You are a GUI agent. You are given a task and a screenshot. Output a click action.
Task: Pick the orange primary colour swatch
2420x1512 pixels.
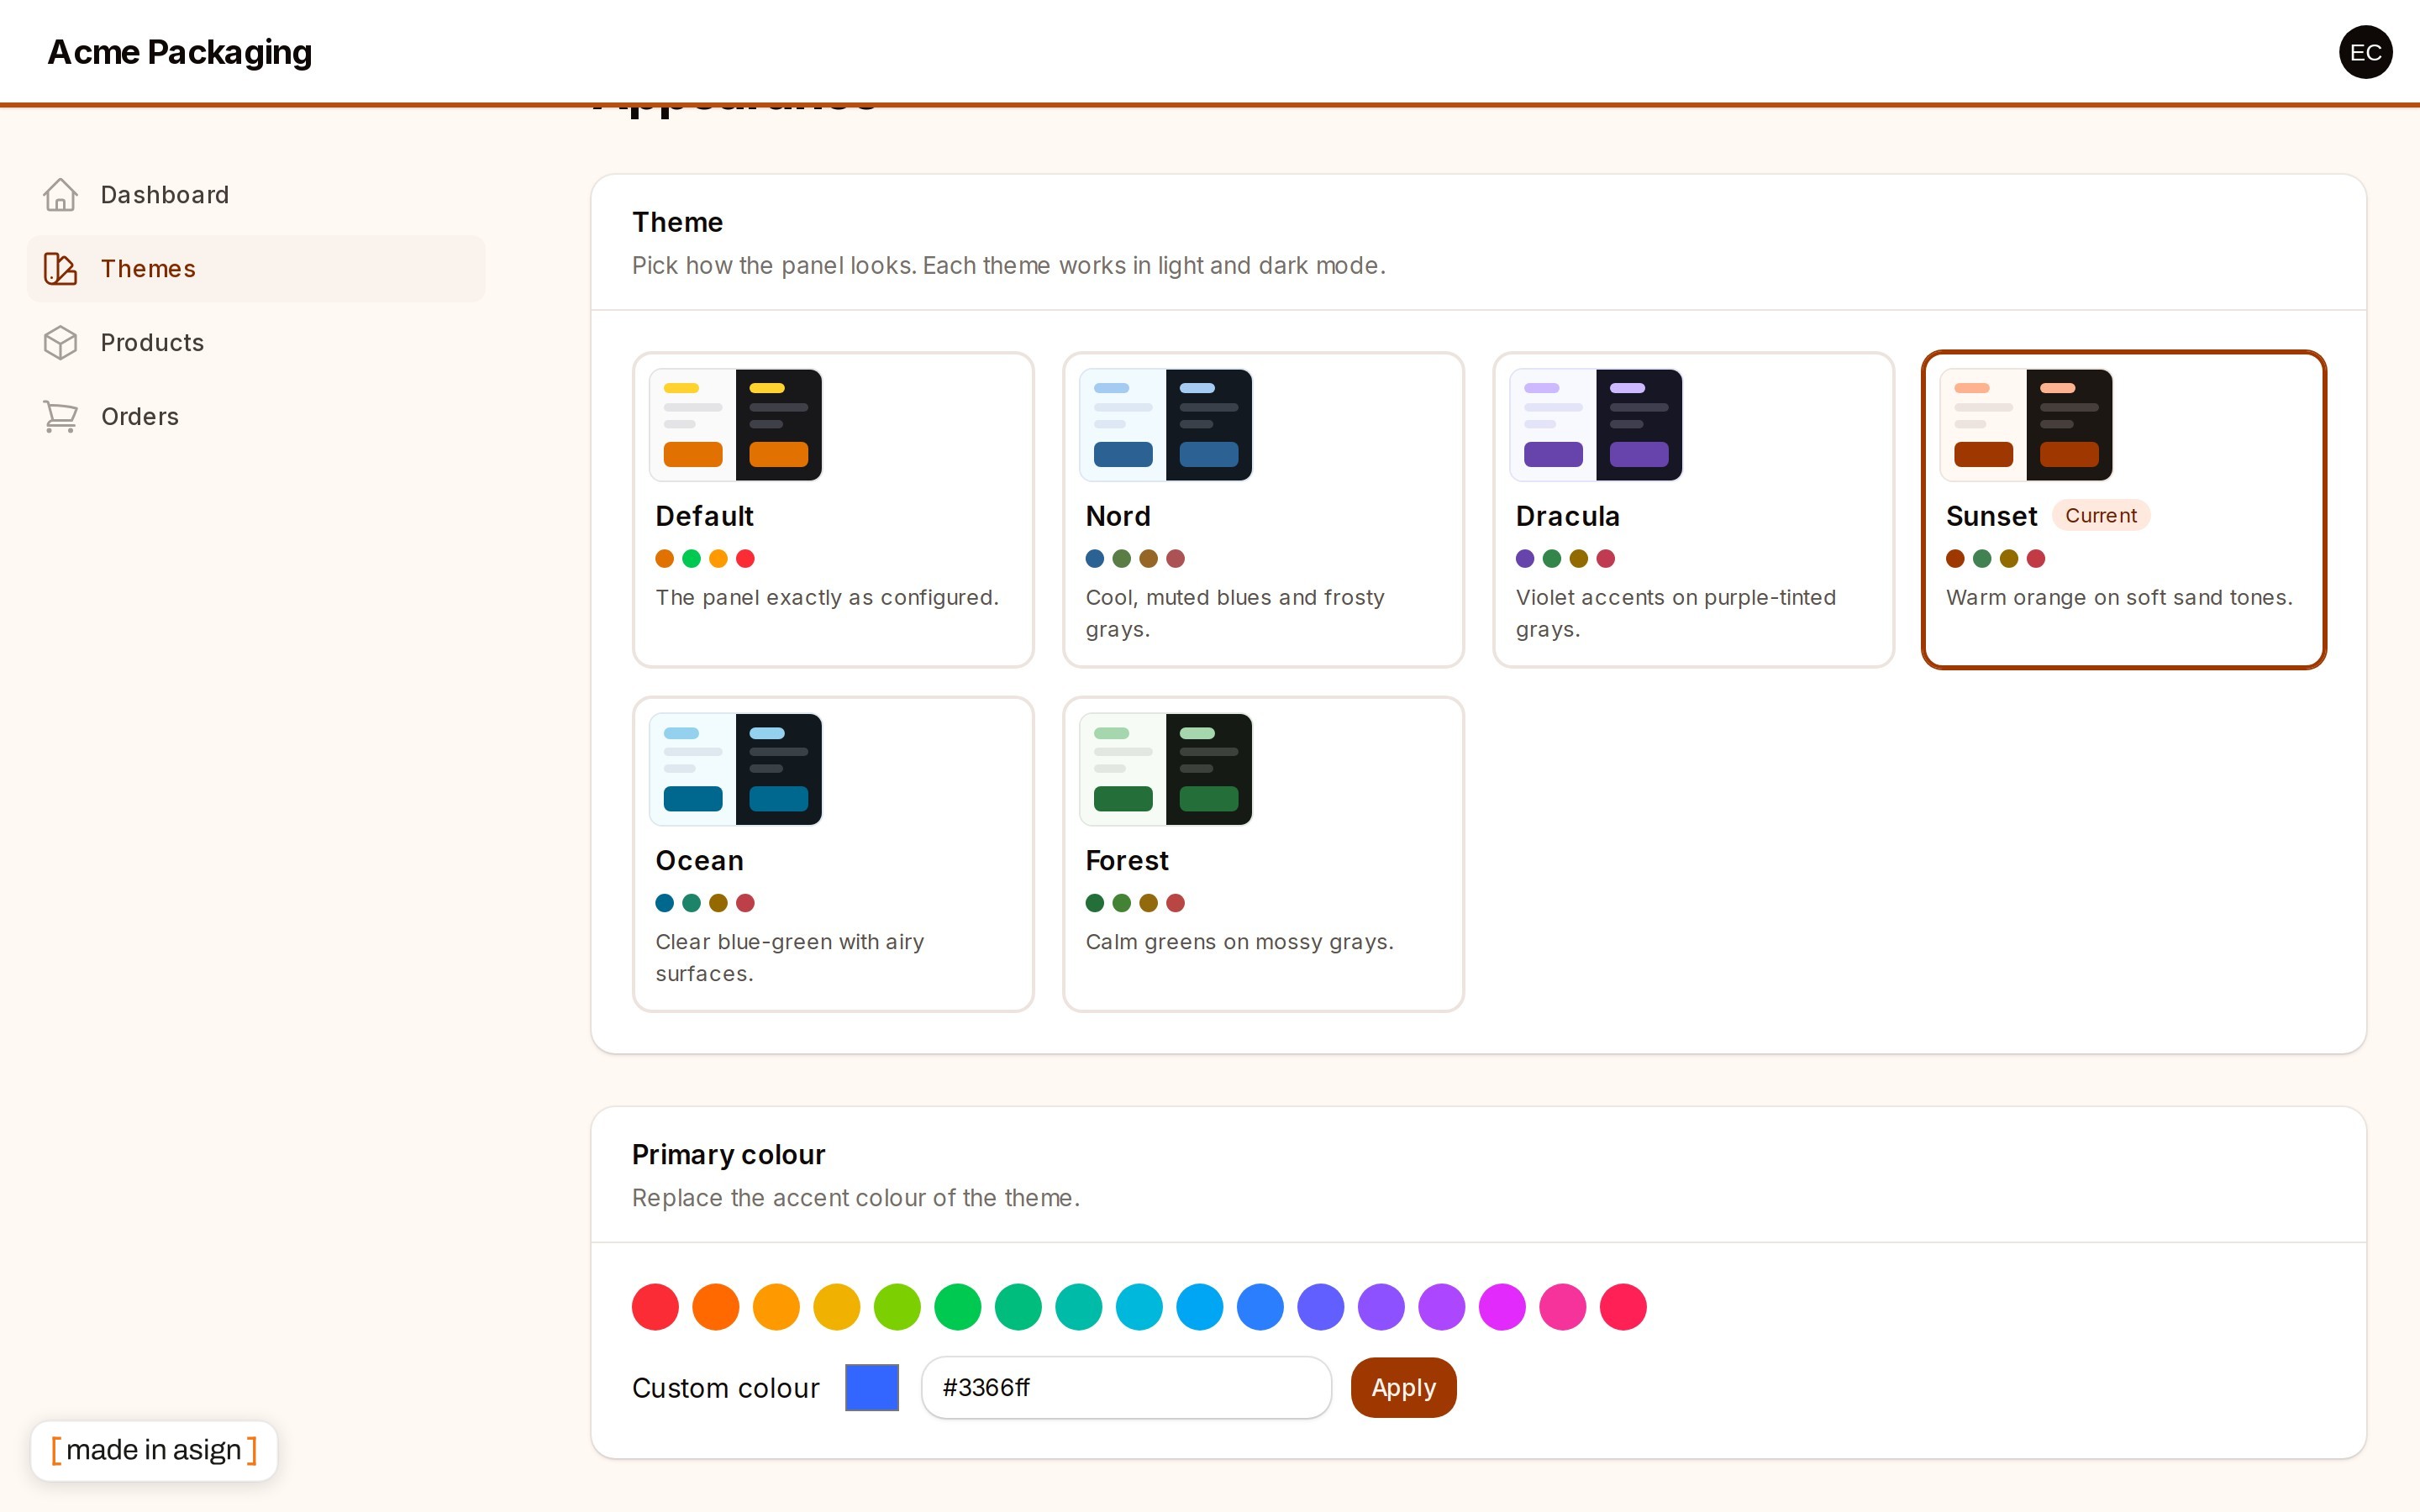(716, 1307)
